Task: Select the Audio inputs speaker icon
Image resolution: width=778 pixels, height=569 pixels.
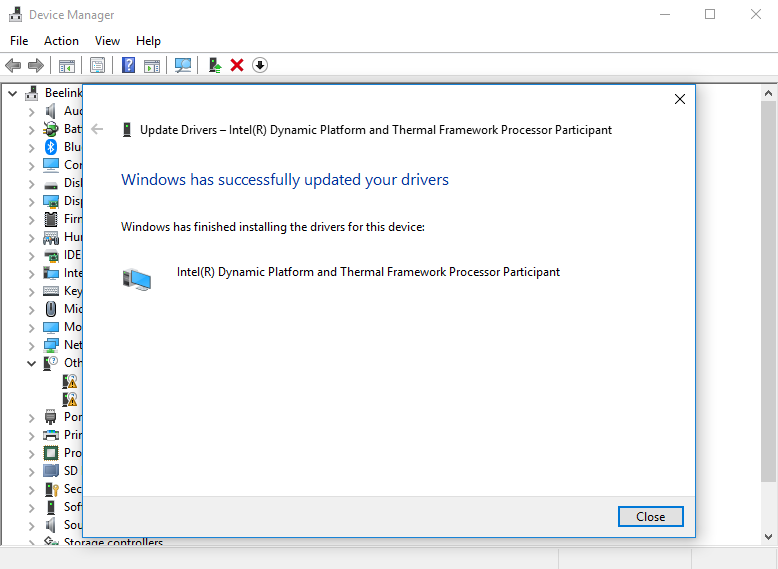Action: (x=51, y=111)
